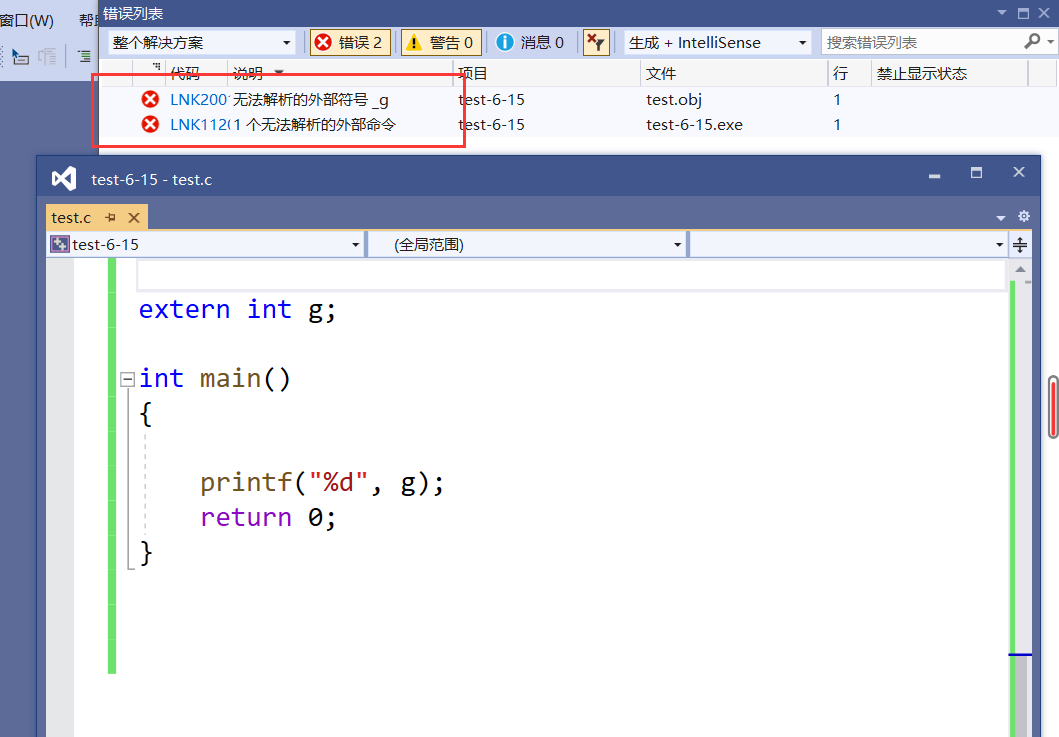Open the 生成 + IntelliSense dropdown
Screen dimensions: 1059x737
click(717, 43)
